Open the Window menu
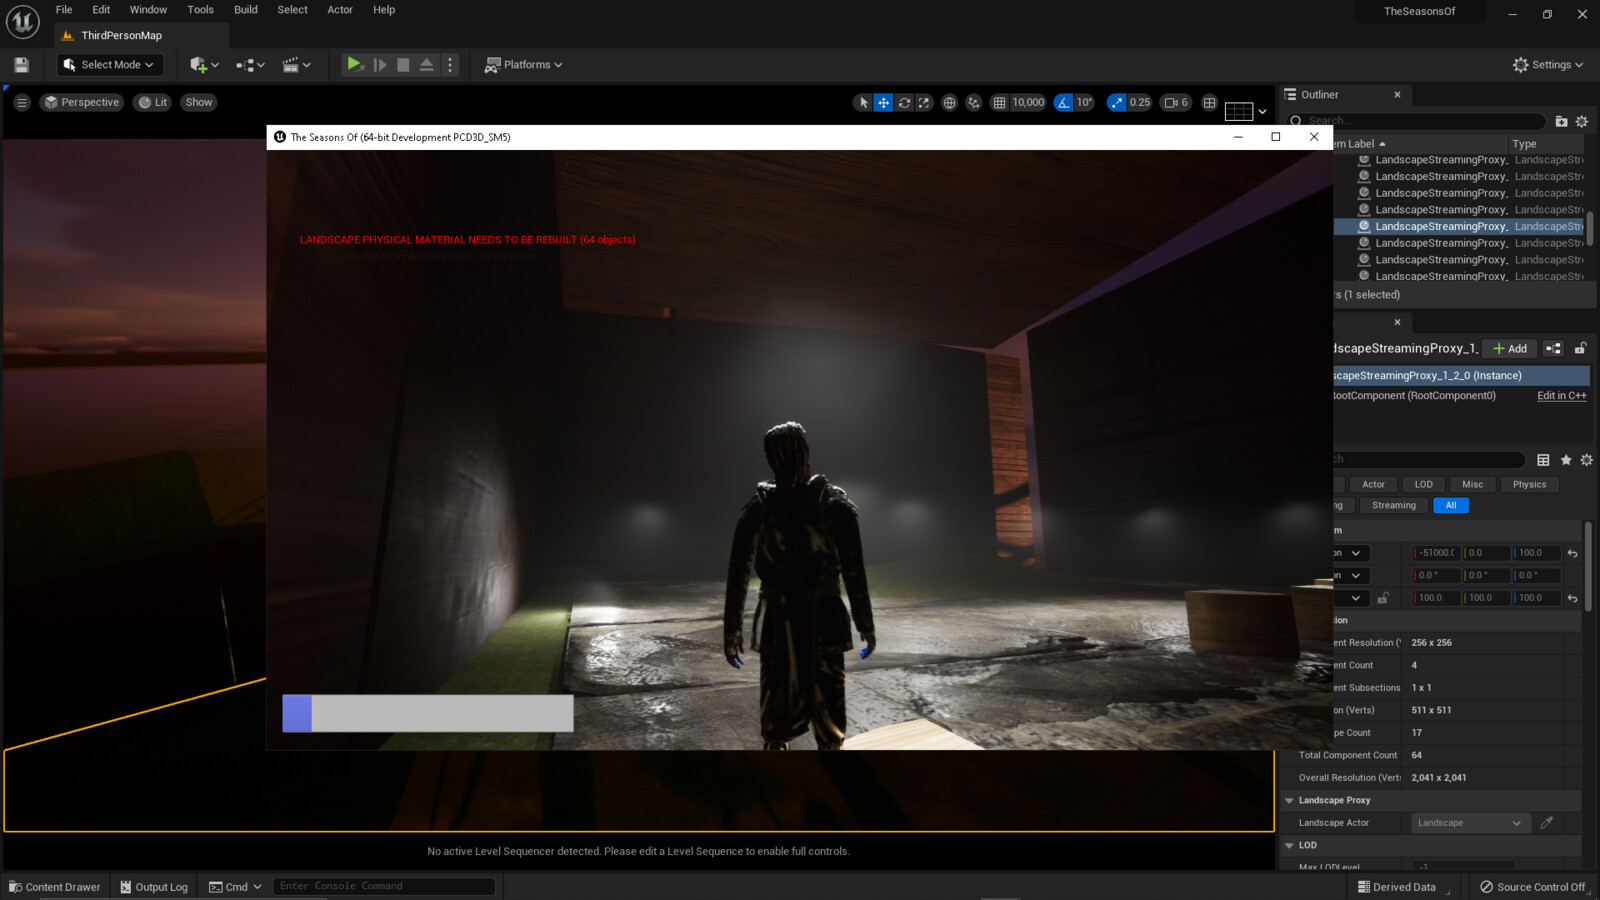This screenshot has height=900, width=1600. 148,10
